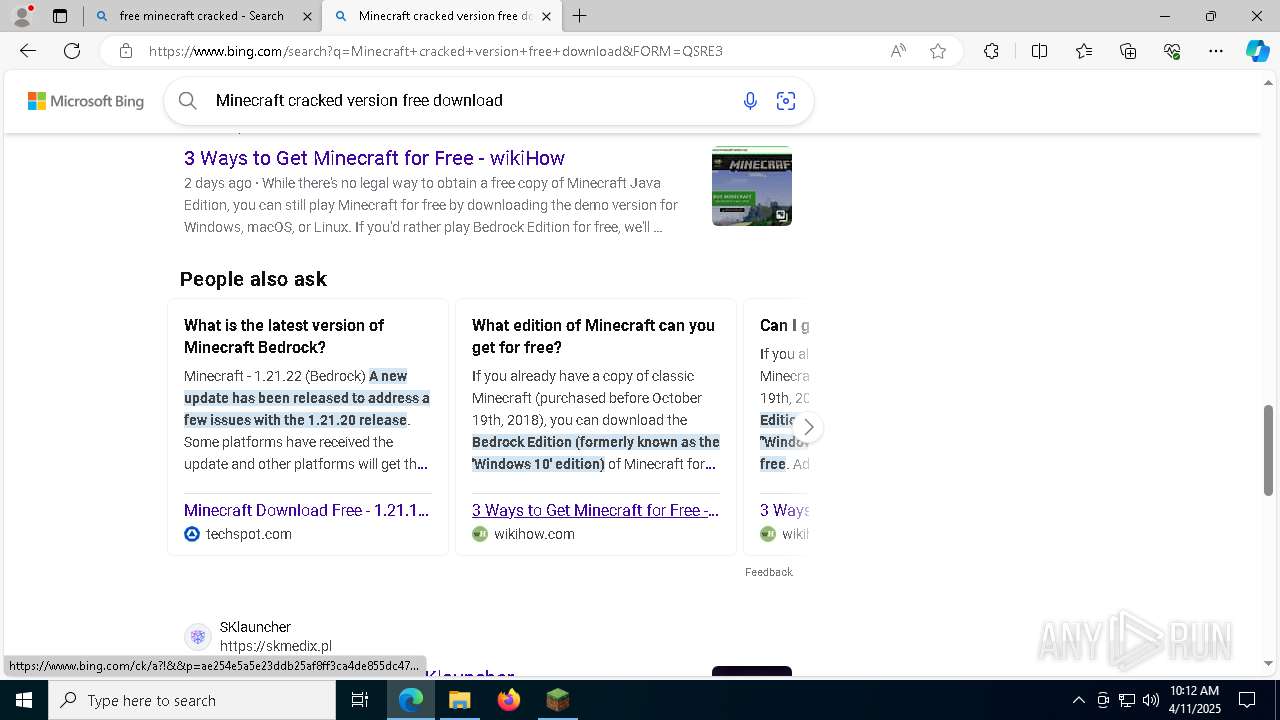Open the Favorites list icon

pyautogui.click(x=1084, y=51)
